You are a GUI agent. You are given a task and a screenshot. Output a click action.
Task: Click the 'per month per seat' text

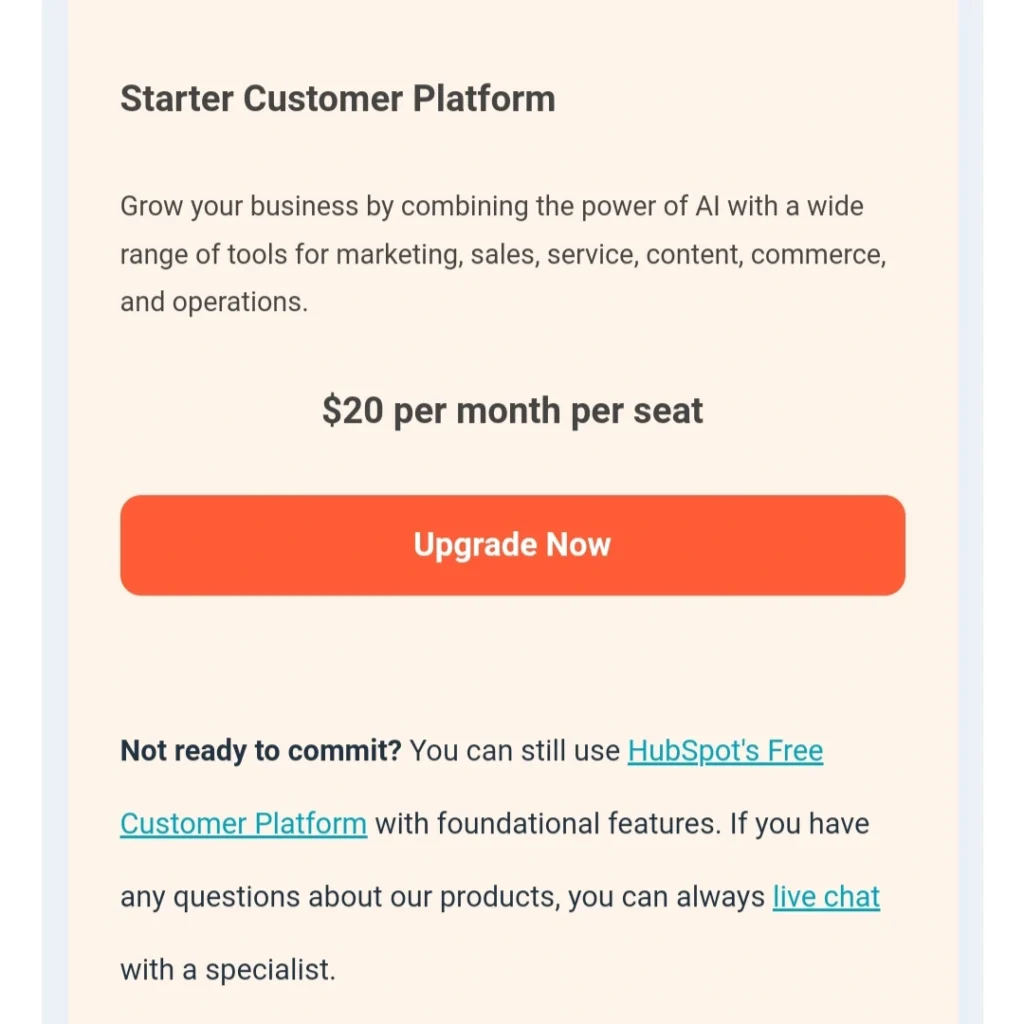548,412
